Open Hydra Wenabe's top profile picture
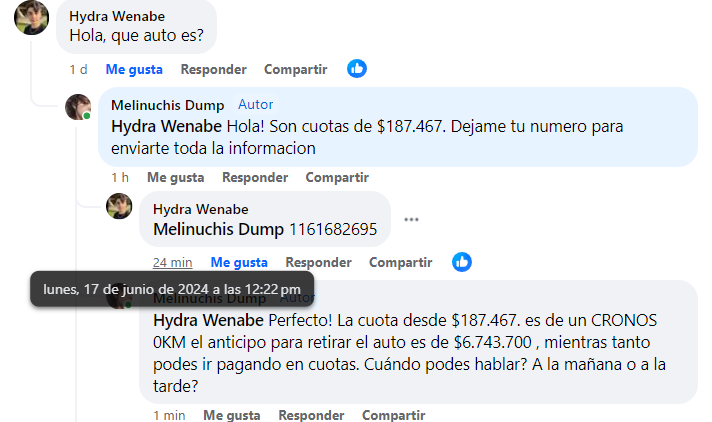Image resolution: width=712 pixels, height=422 pixels. tap(31, 17)
